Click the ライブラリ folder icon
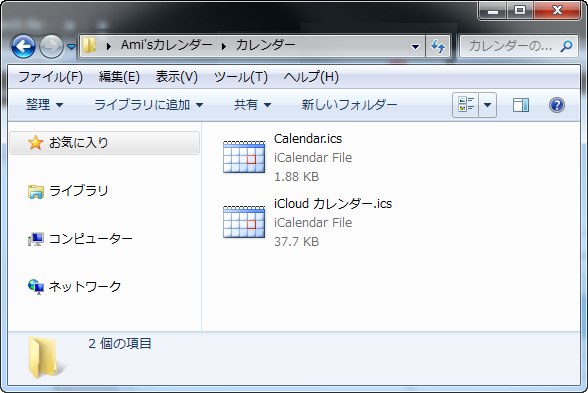The image size is (588, 393). point(36,192)
